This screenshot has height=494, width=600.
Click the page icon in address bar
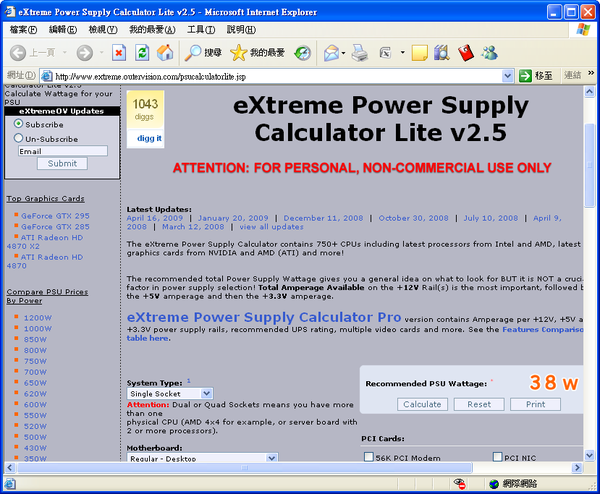click(x=47, y=76)
